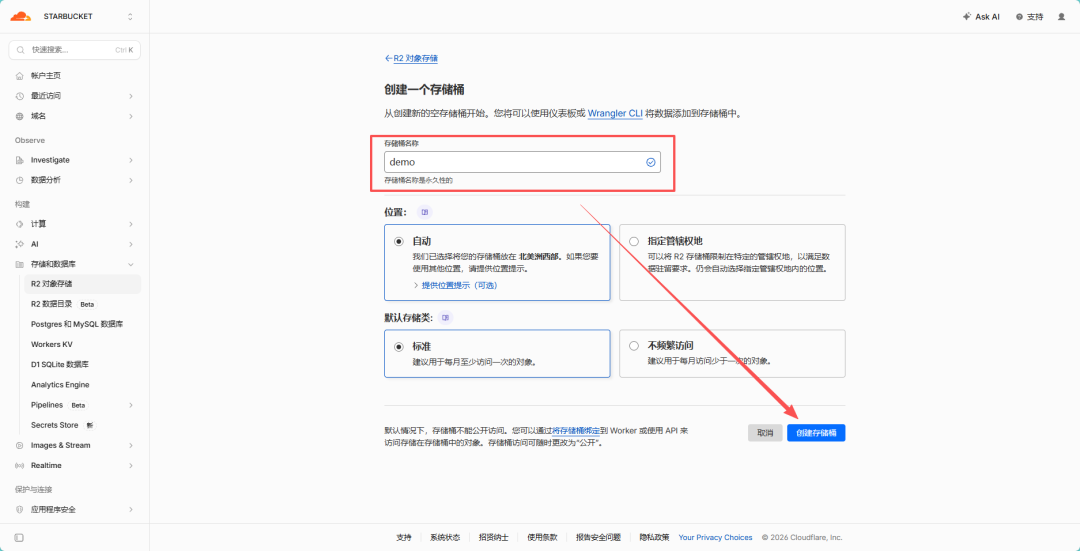This screenshot has height=551, width=1080.
Task: Collapse the storage and databases section
Action: (131, 264)
